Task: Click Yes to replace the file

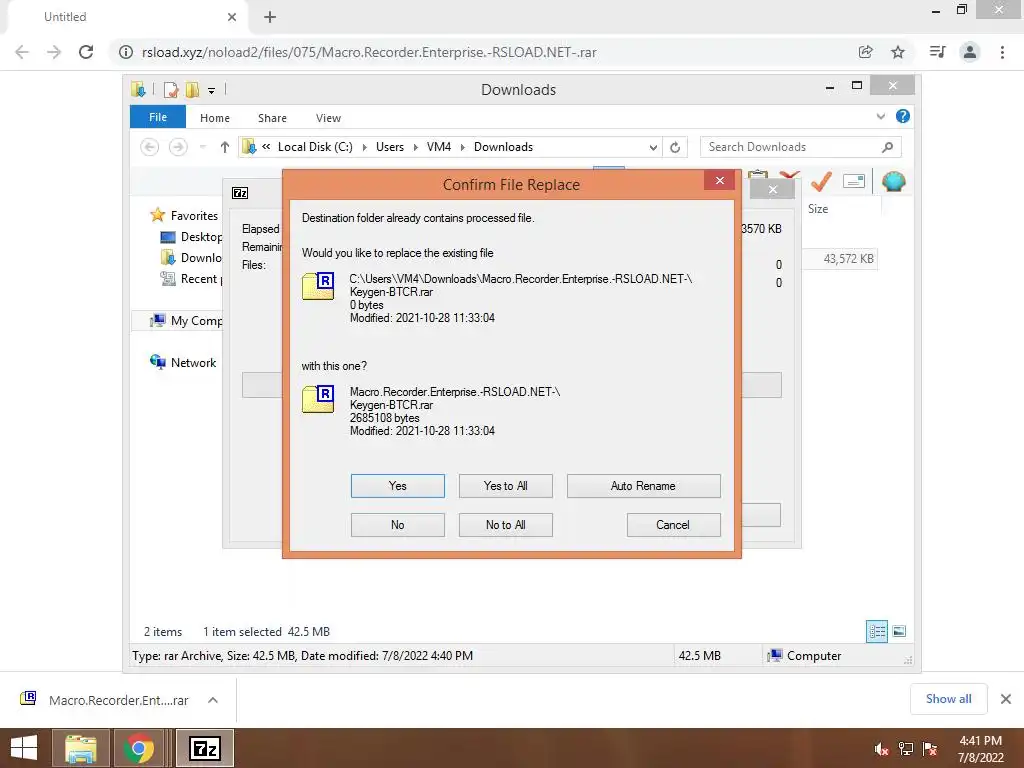Action: click(x=397, y=486)
